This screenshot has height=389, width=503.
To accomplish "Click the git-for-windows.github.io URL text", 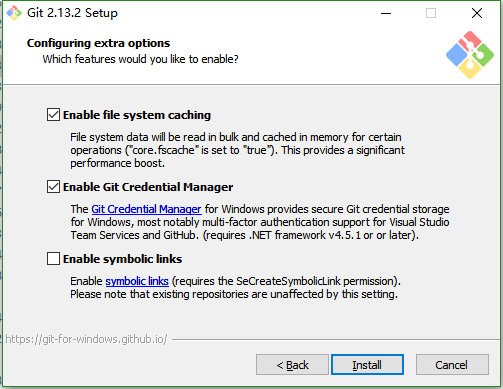I will pos(86,339).
